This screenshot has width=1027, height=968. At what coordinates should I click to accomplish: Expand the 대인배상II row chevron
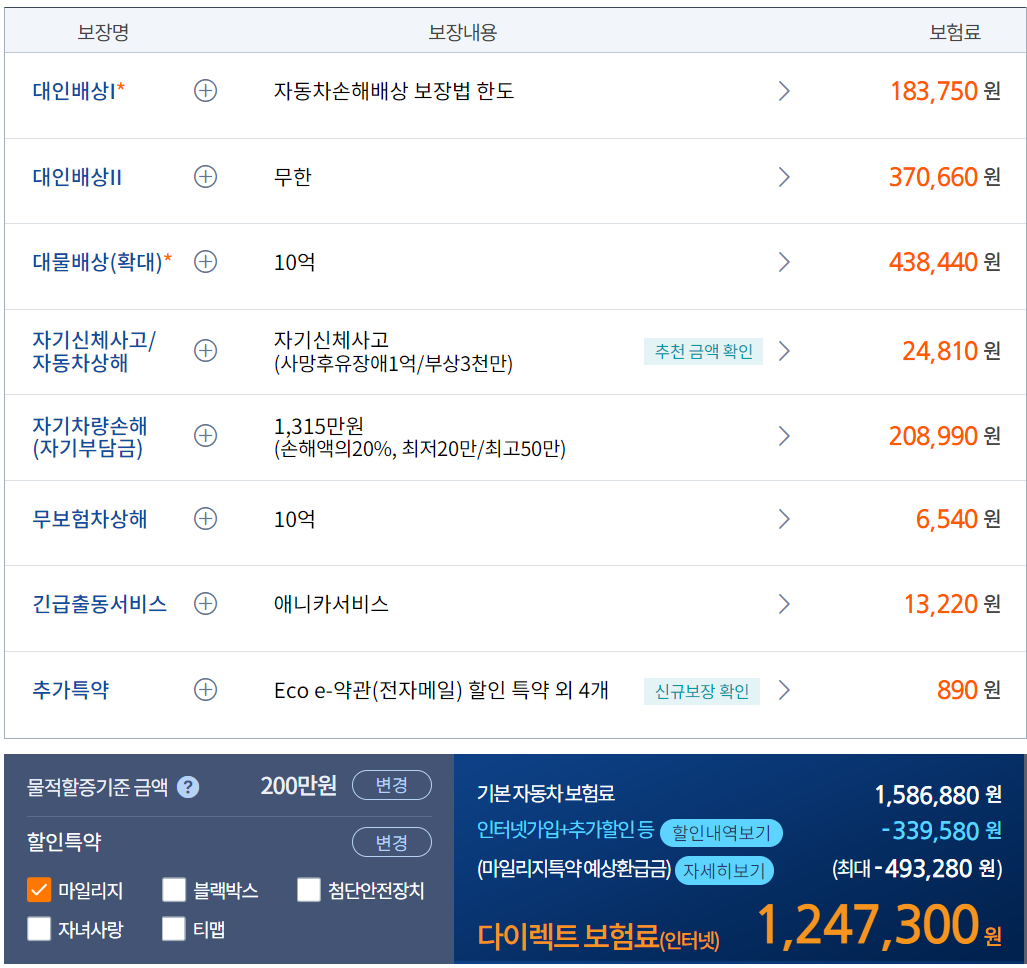[x=784, y=177]
